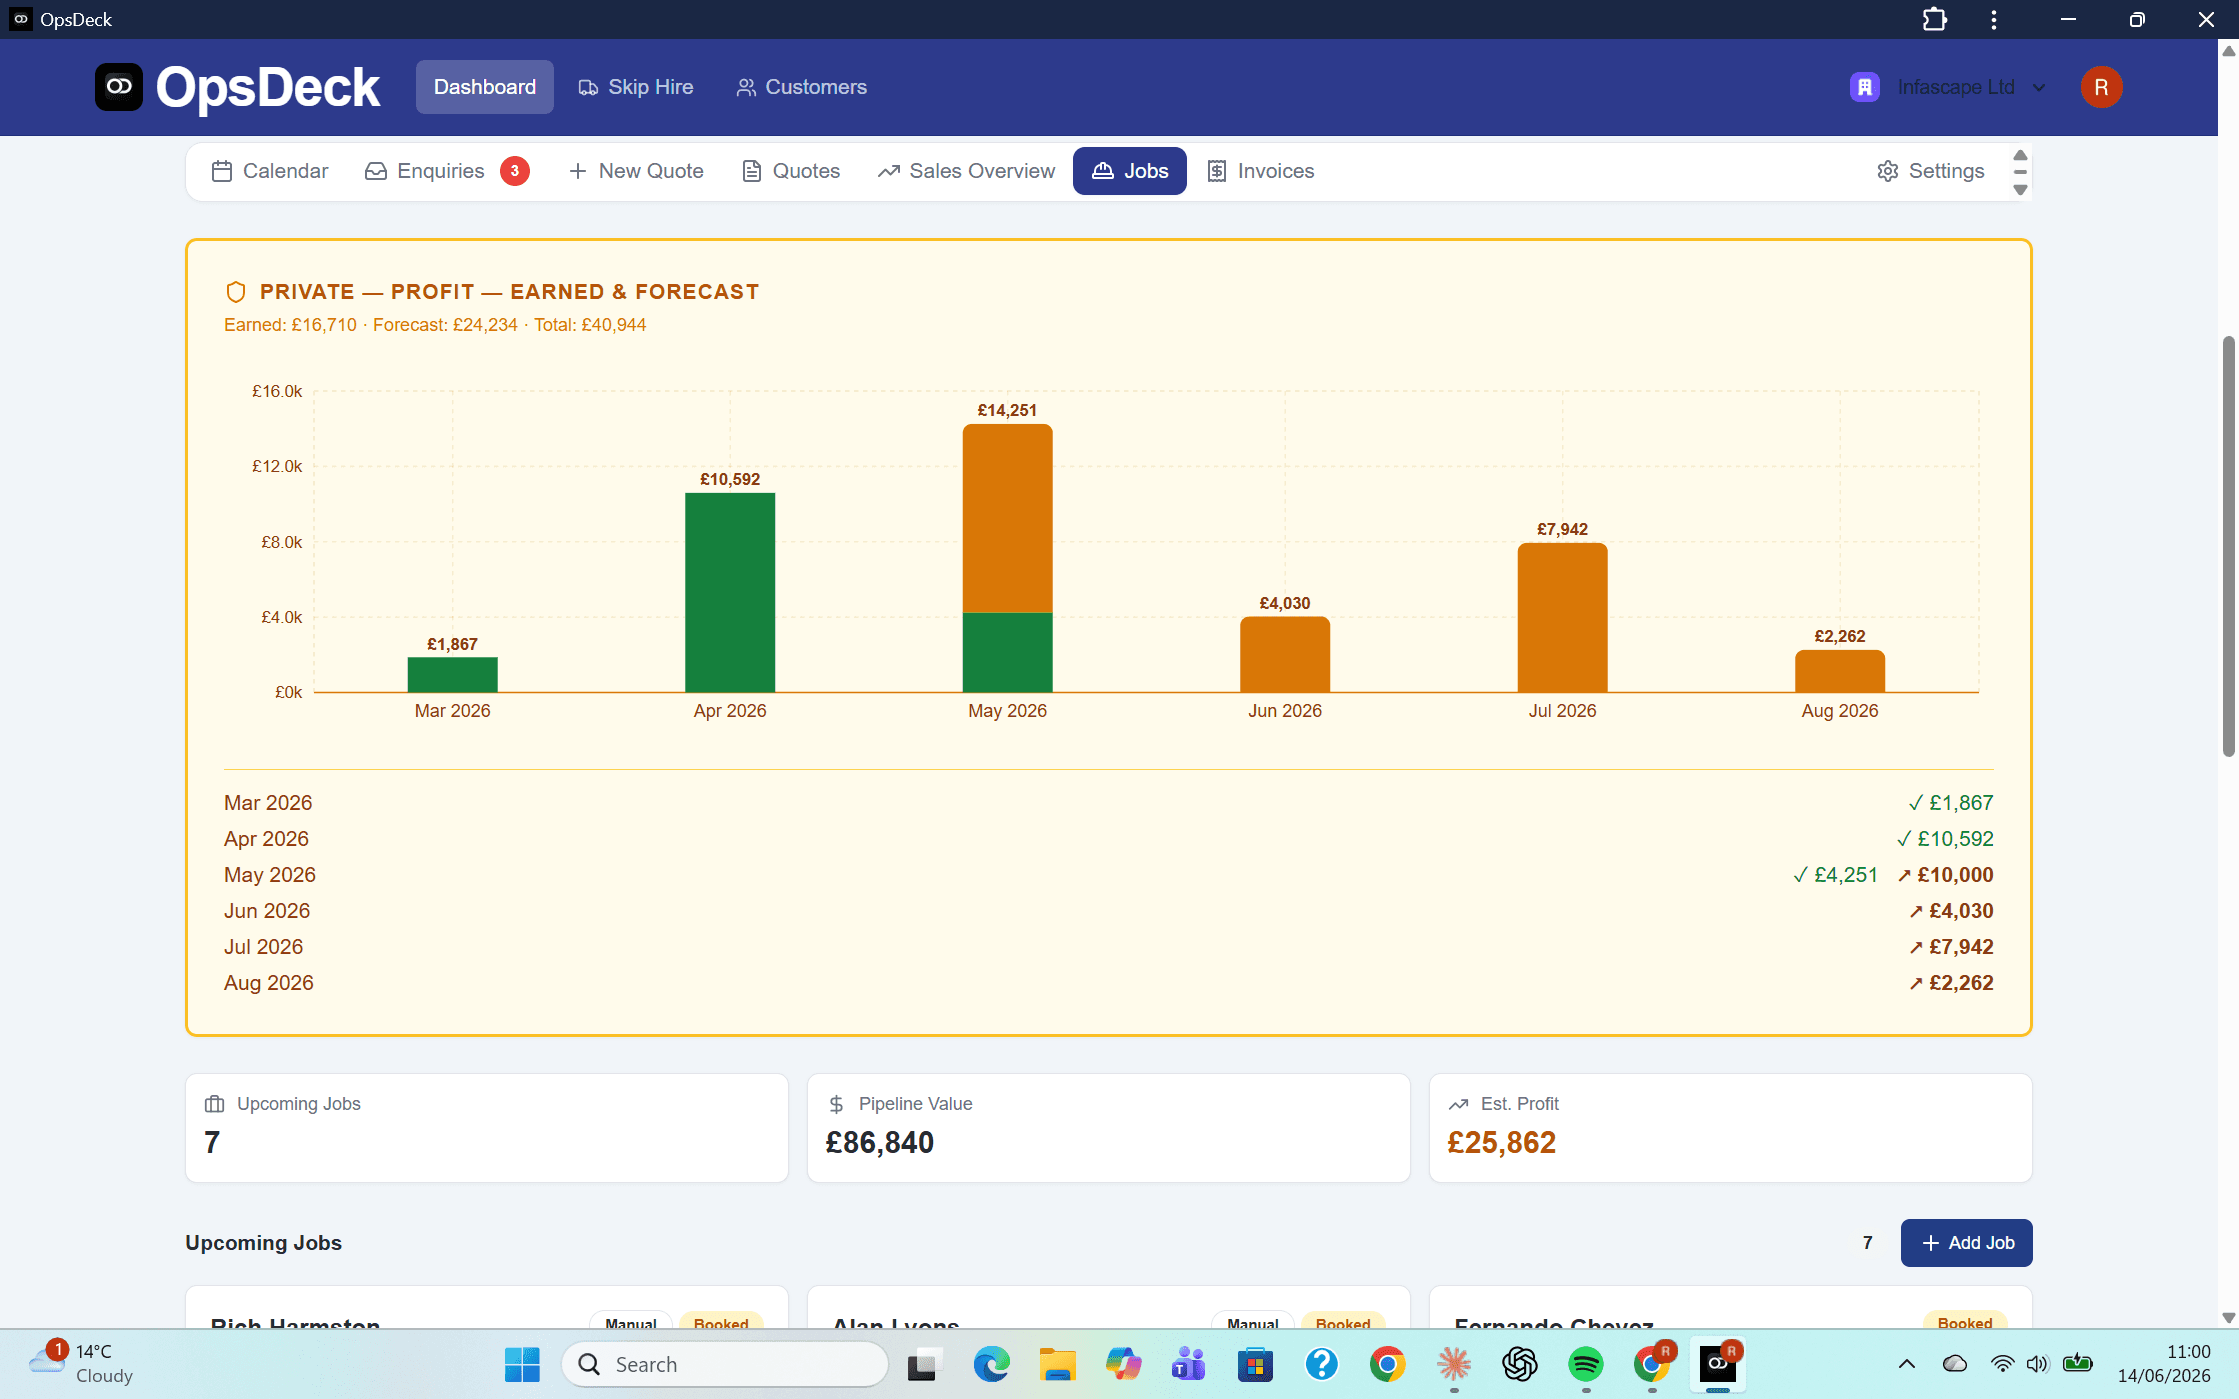This screenshot has height=1399, width=2239.
Task: Click the Jun 2026 orange bar
Action: click(1285, 654)
